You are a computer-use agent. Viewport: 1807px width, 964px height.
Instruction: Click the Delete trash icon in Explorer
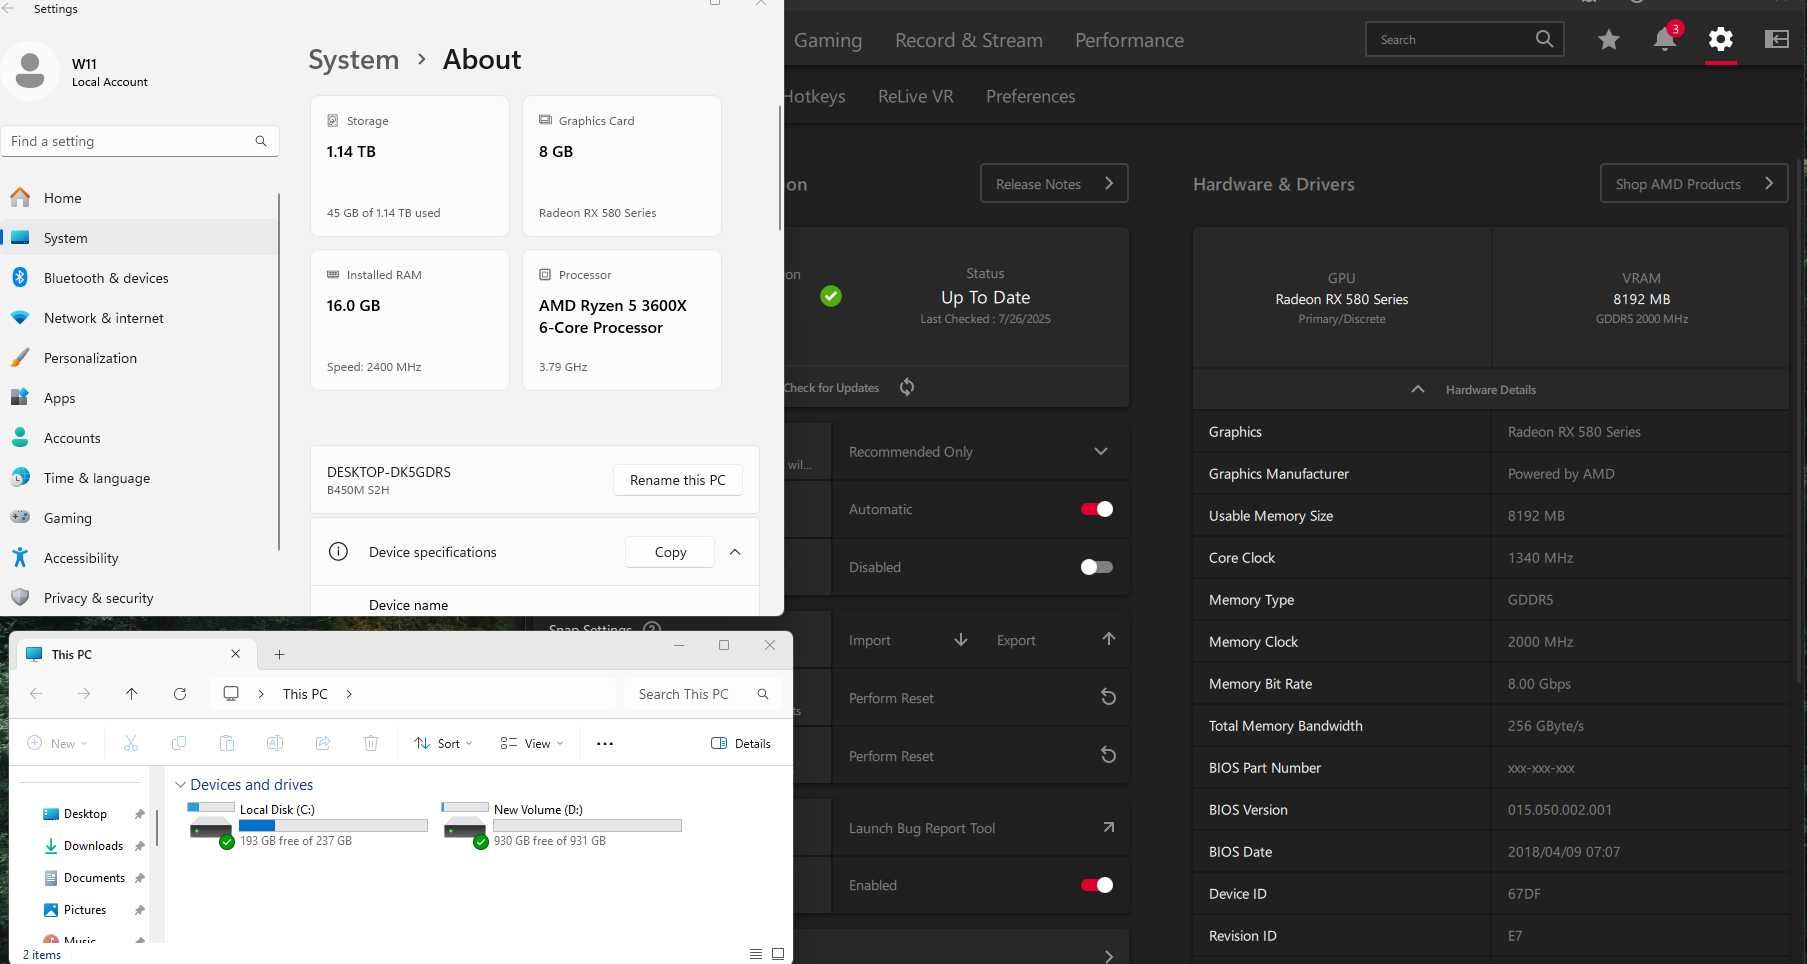pyautogui.click(x=371, y=743)
